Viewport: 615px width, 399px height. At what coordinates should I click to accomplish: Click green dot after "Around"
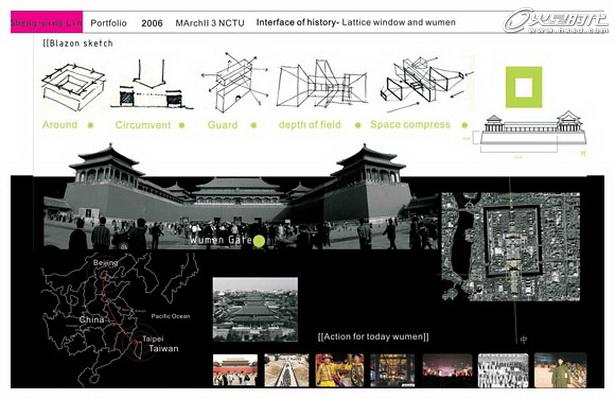point(91,125)
